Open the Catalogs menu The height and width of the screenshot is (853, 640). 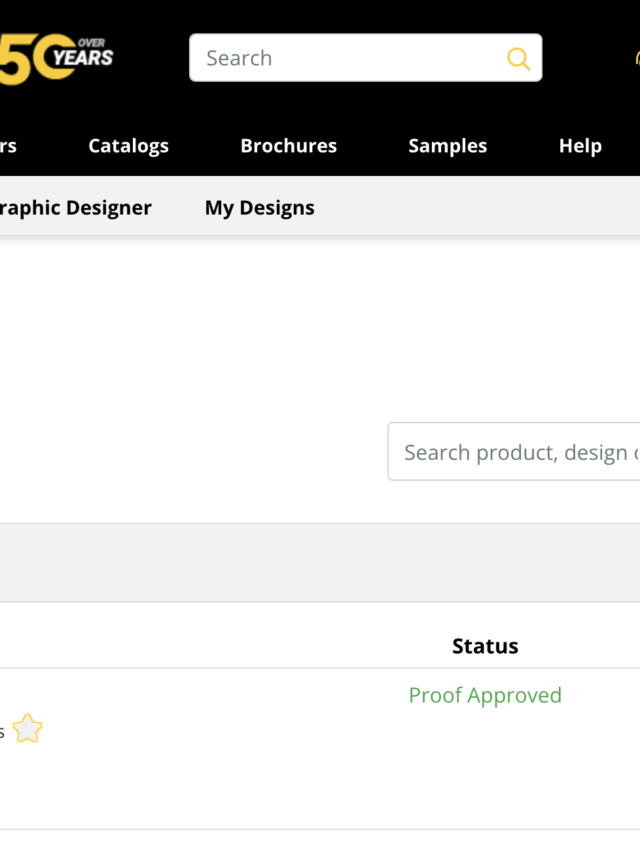[x=128, y=146]
